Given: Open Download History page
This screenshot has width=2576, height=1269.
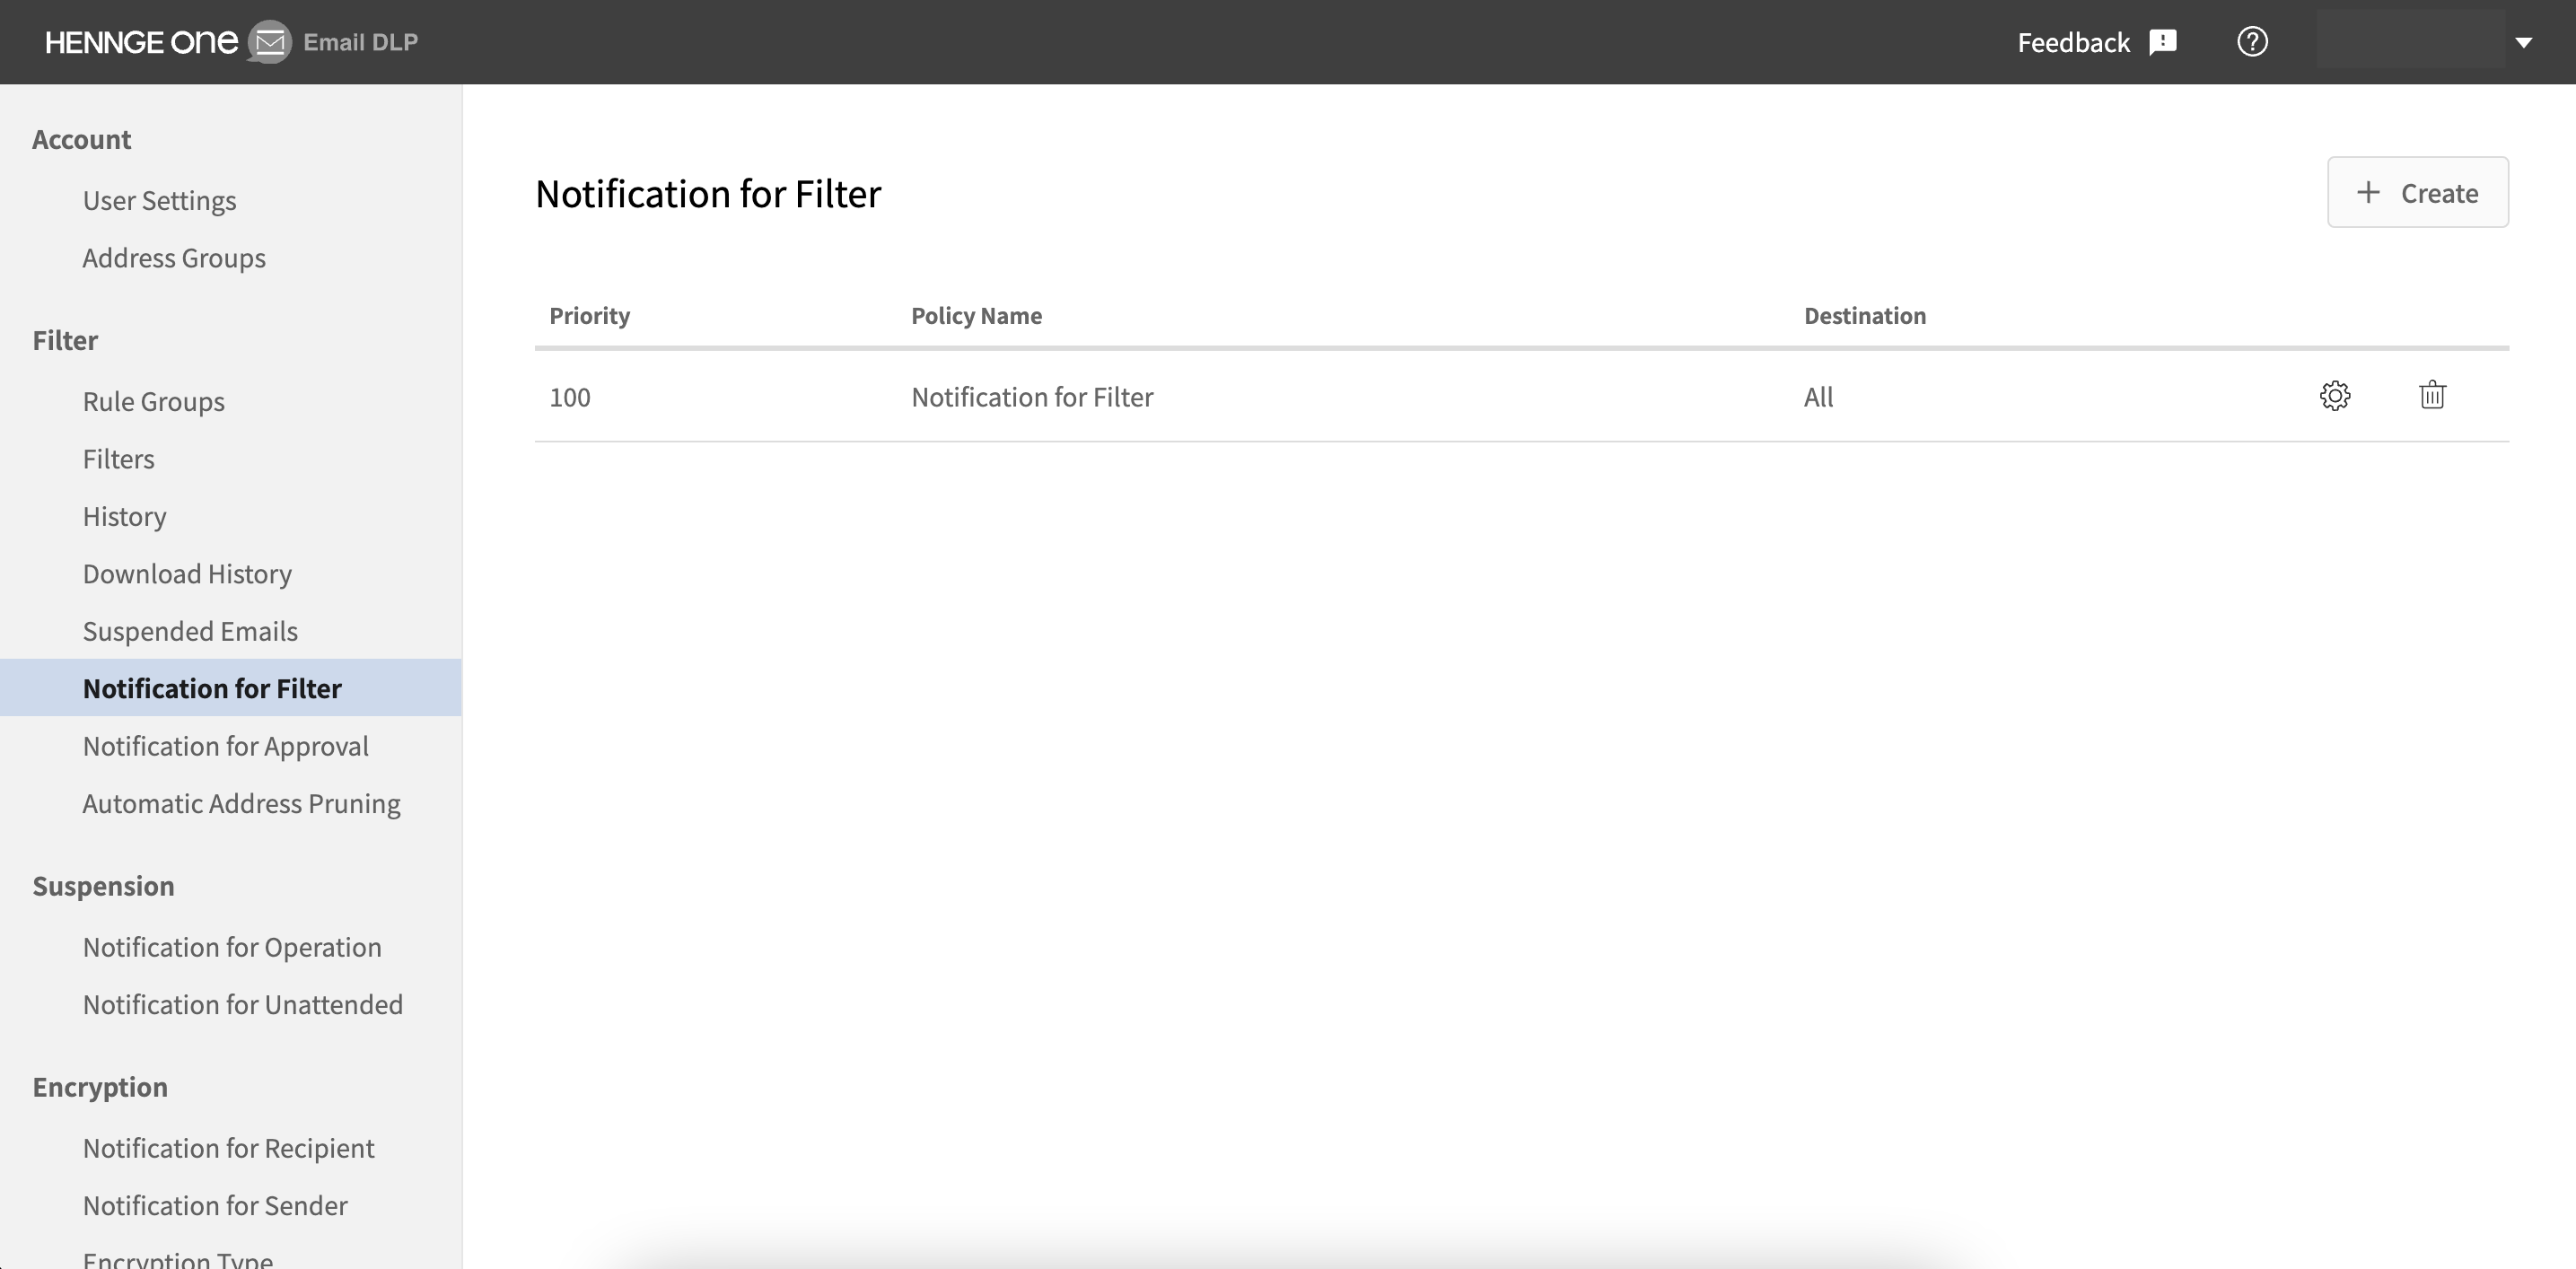Looking at the screenshot, I should (x=187, y=574).
